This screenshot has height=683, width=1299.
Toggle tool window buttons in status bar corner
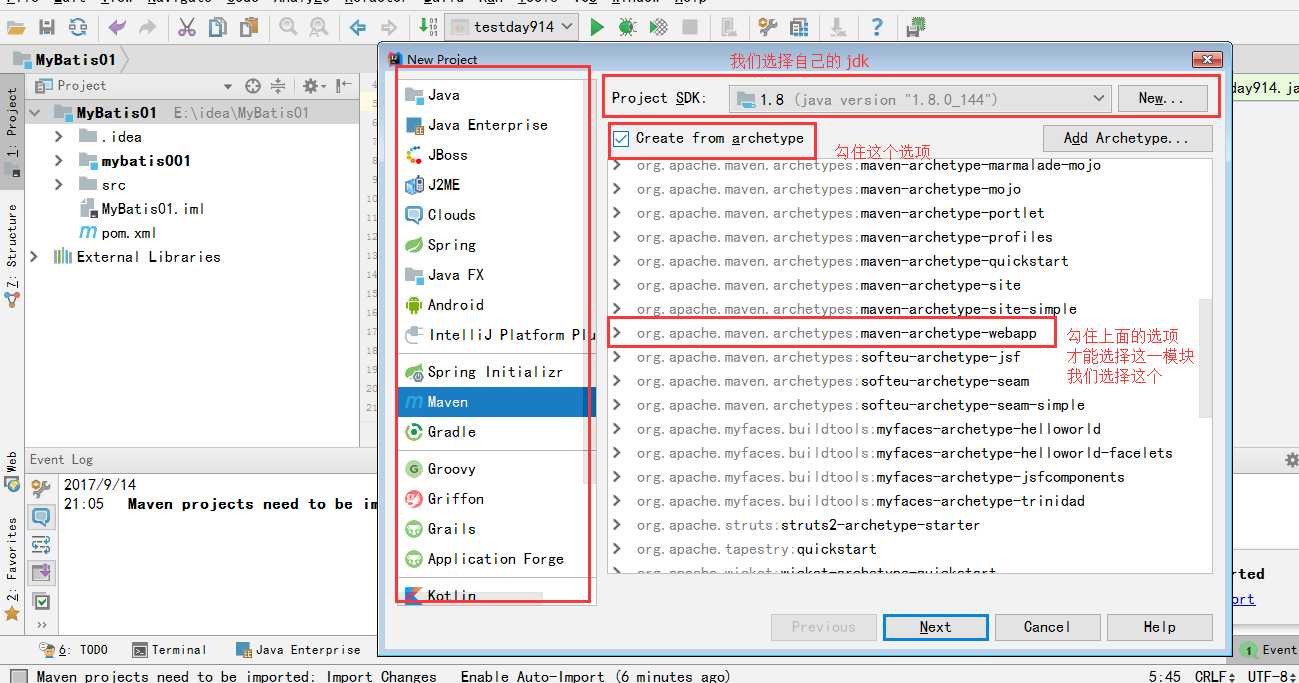(x=18, y=676)
